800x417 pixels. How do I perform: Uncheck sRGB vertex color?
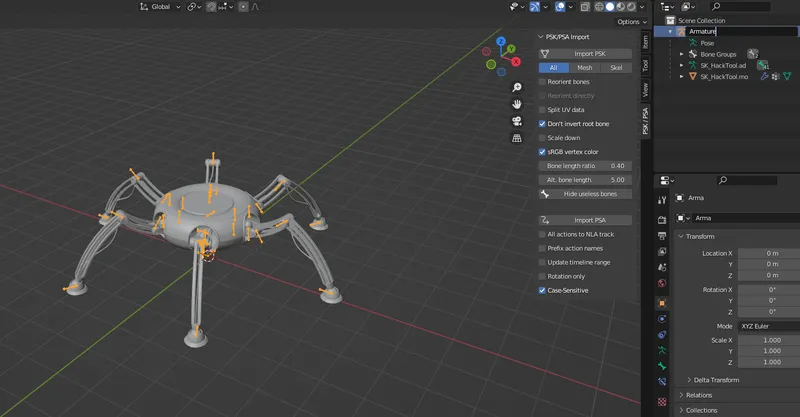click(542, 152)
